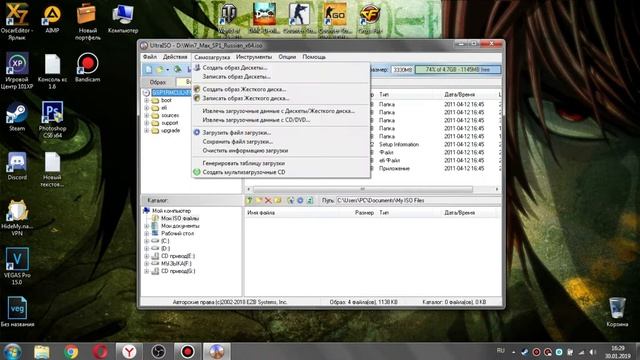
Task: Click the capacity bar showing 74% of 4.7GB
Action: [458, 70]
